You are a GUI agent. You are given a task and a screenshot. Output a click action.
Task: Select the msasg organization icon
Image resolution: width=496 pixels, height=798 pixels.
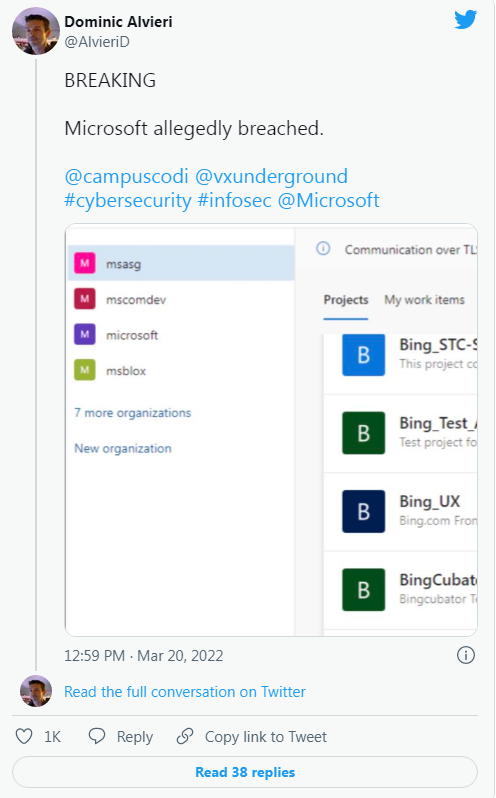[x=84, y=264]
